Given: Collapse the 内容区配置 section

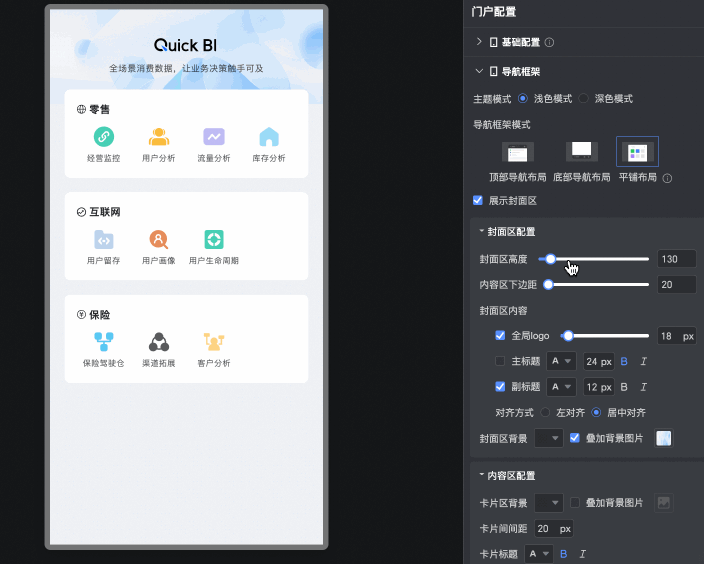Looking at the screenshot, I should (482, 475).
